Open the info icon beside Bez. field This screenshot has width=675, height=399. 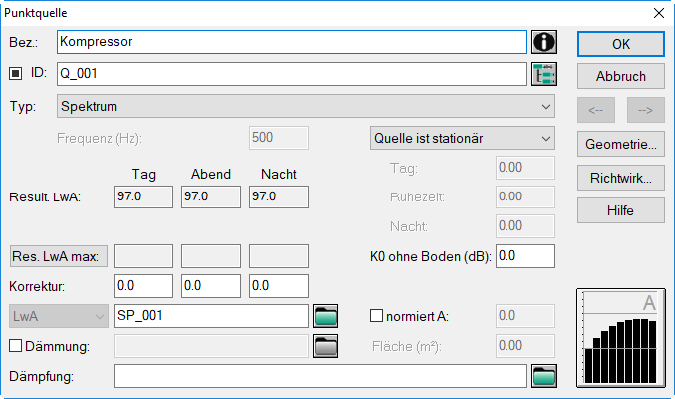point(544,42)
